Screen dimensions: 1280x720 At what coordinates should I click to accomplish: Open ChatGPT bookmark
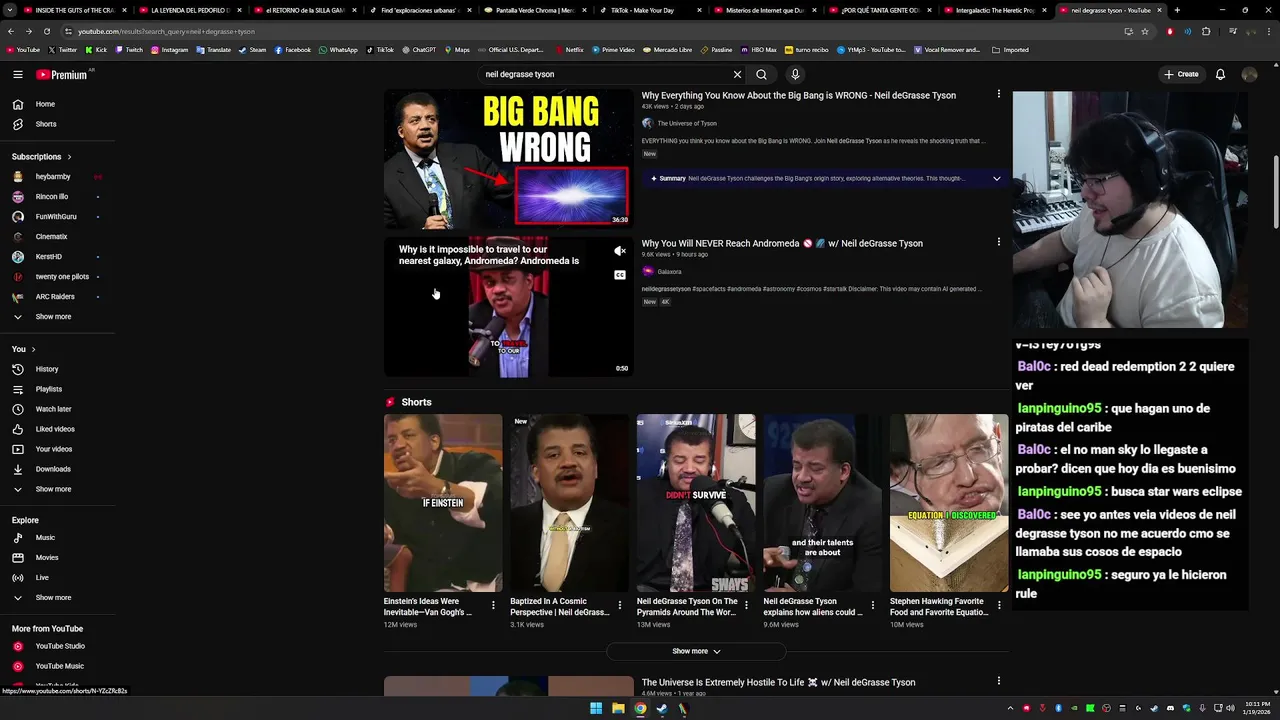point(418,49)
